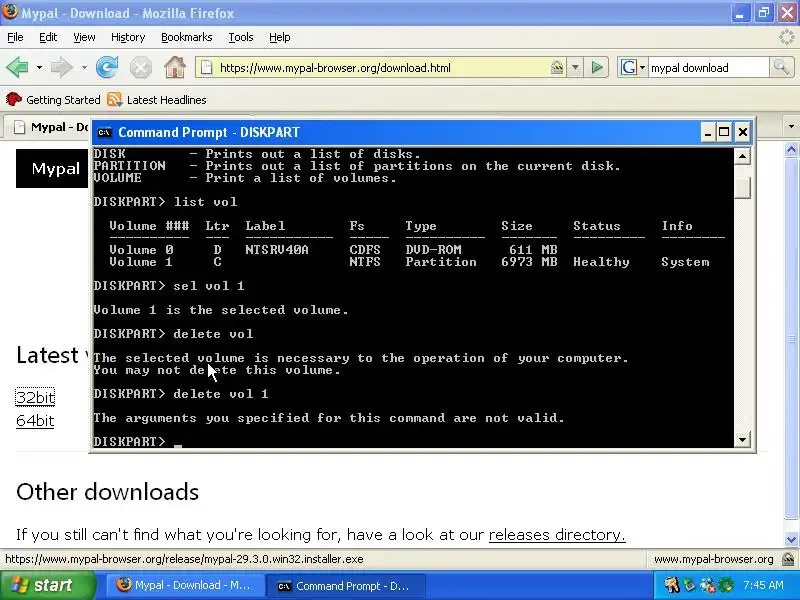Click the Command Prompt scroll up arrow
Screen dimensions: 800x600
742,156
